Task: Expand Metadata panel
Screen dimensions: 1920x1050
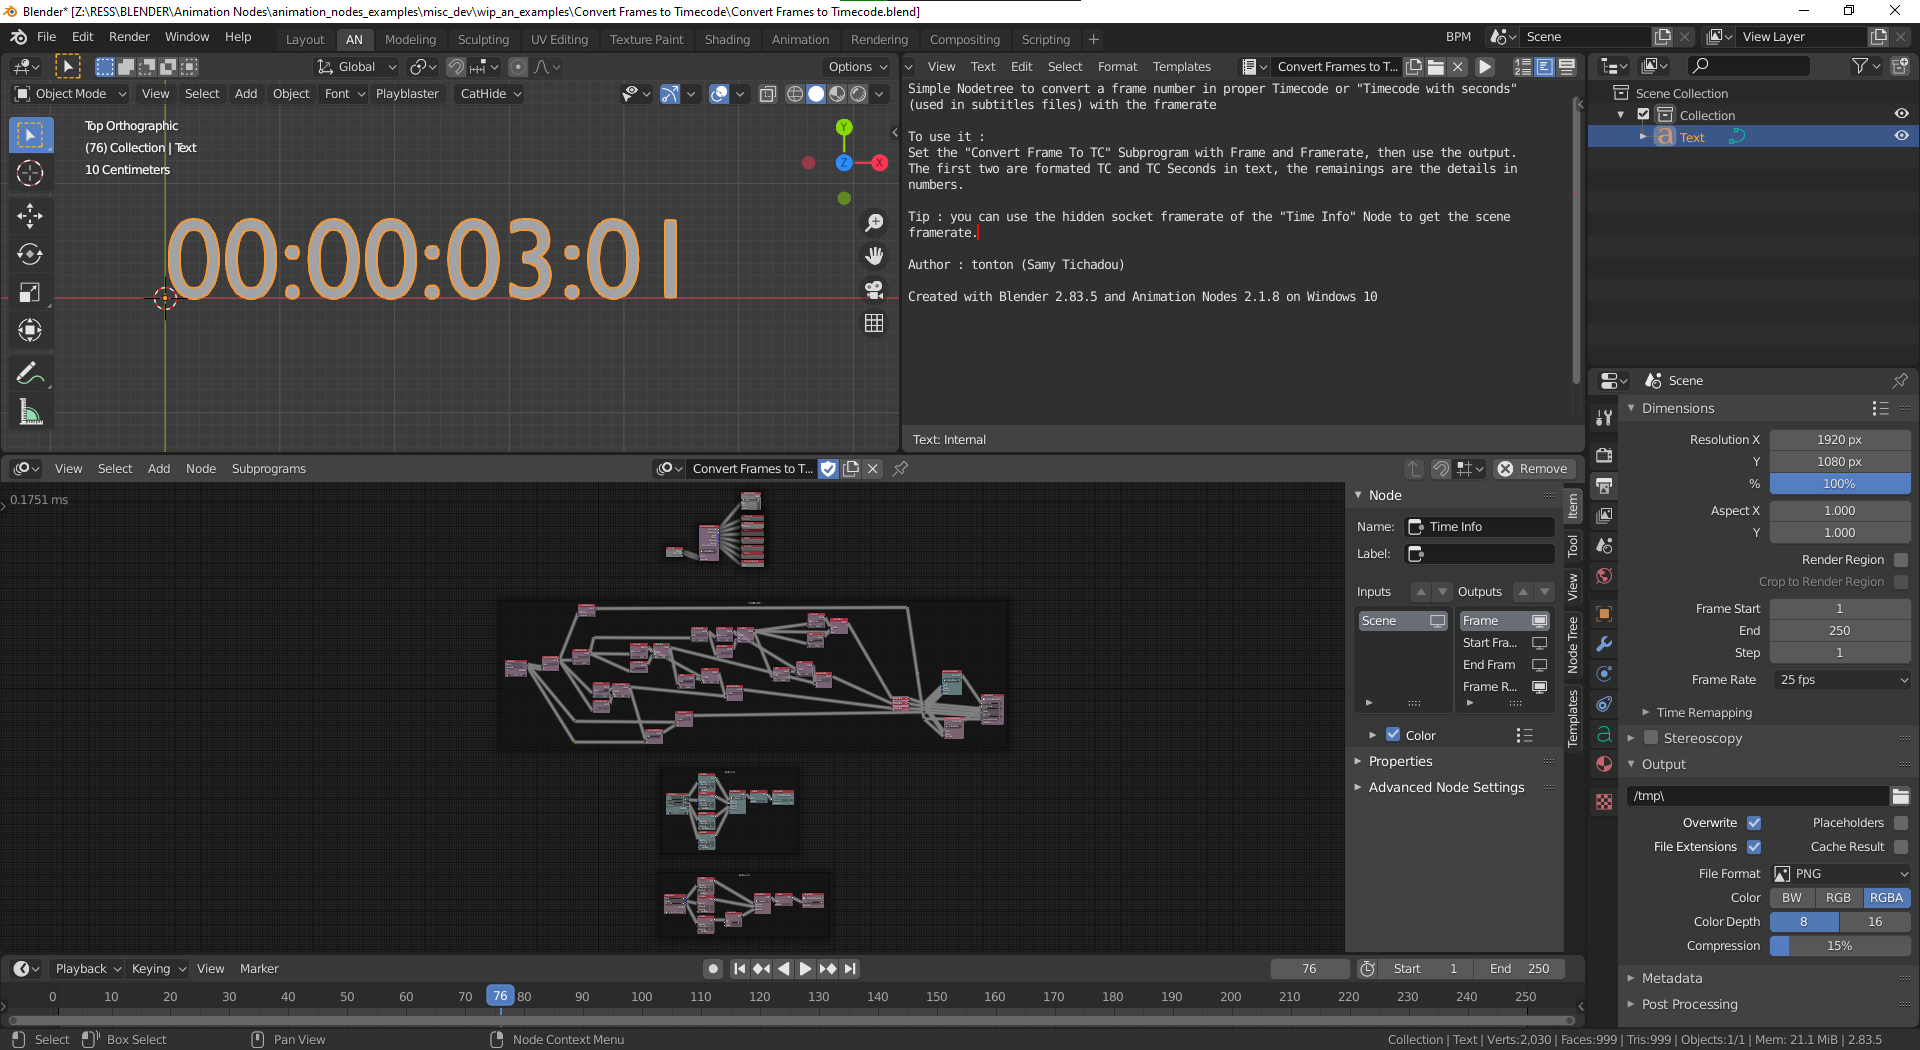Action: point(1671,978)
